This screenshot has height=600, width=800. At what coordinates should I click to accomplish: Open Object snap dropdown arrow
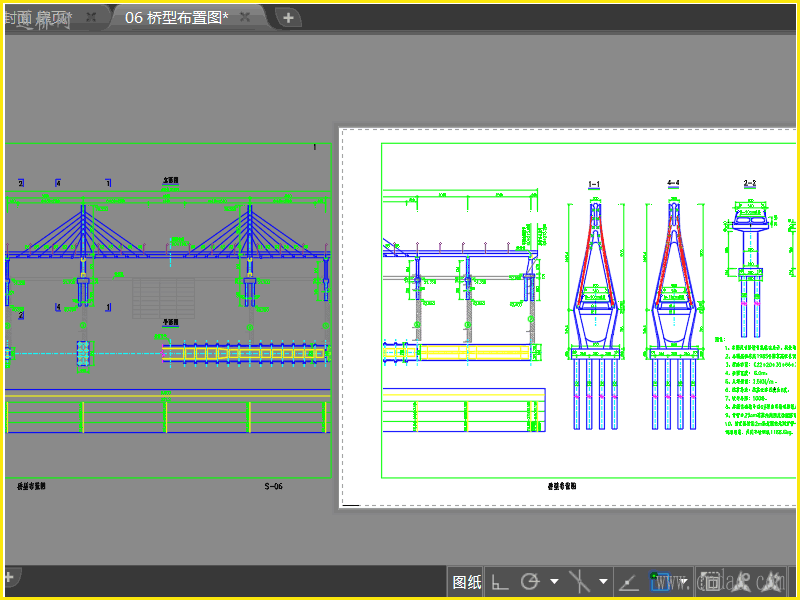tap(684, 581)
